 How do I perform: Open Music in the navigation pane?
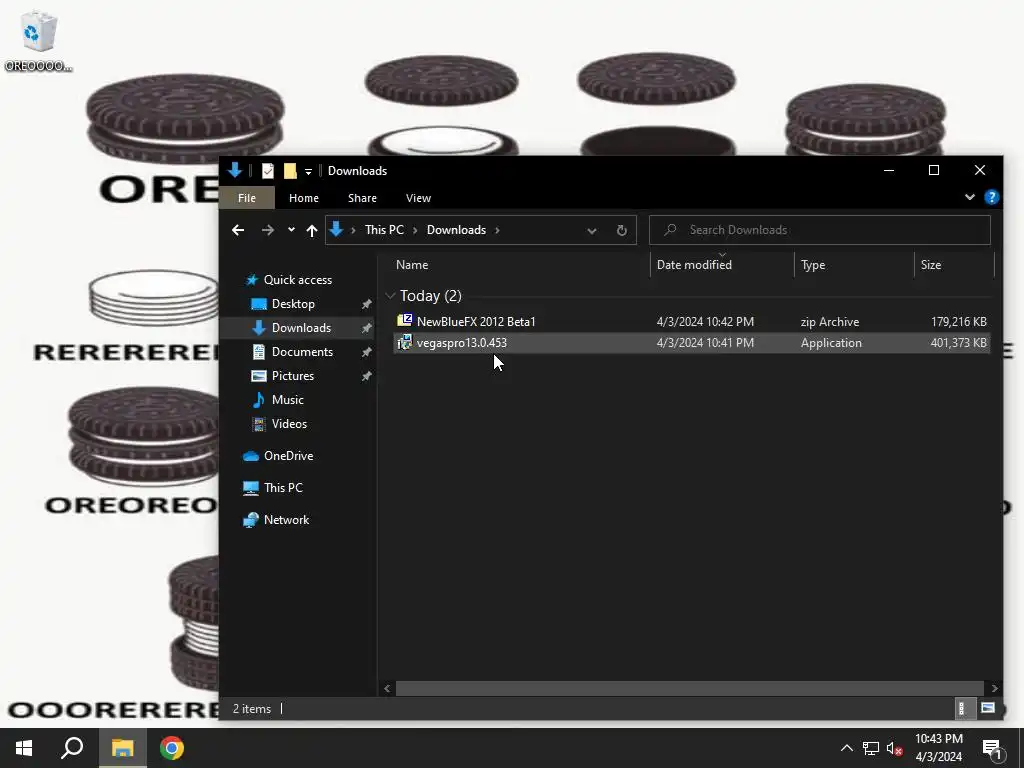287,400
